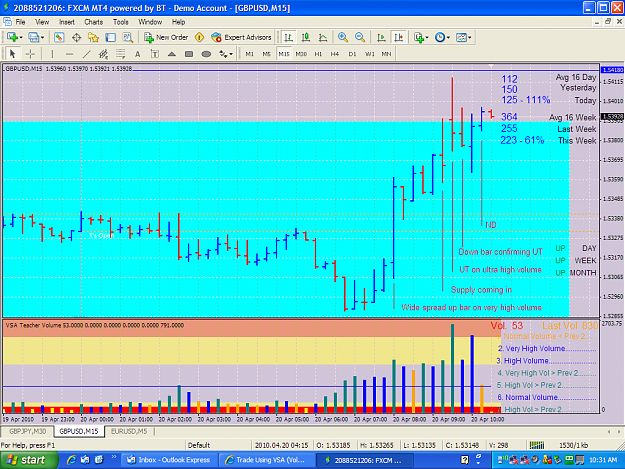625x469 pixels.
Task: Select the equidistant channel tool
Action: pyautogui.click(x=104, y=54)
